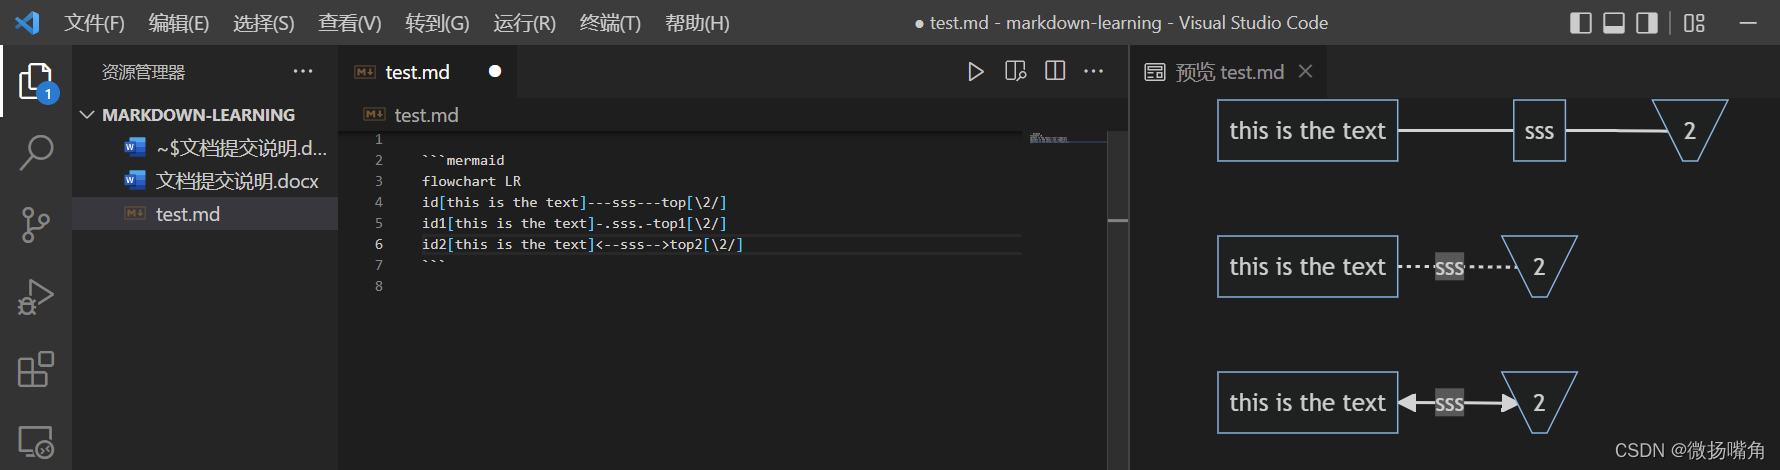The image size is (1780, 470).
Task: Toggle the secondary side bar layout
Action: point(1647,22)
